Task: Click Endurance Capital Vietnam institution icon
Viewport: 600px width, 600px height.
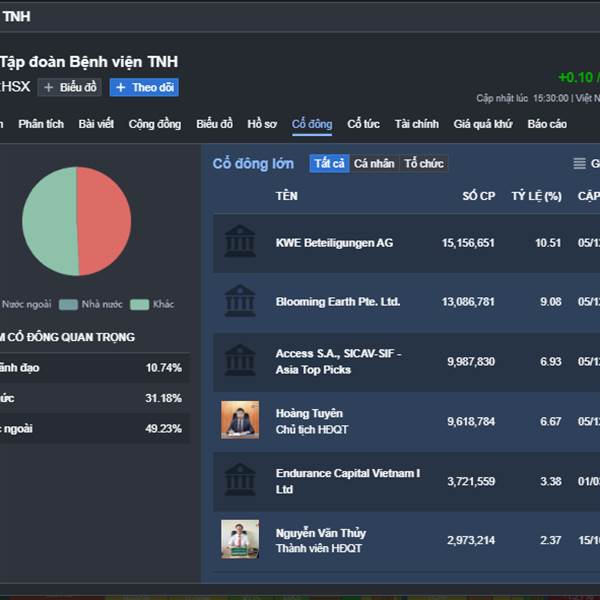Action: (240, 479)
